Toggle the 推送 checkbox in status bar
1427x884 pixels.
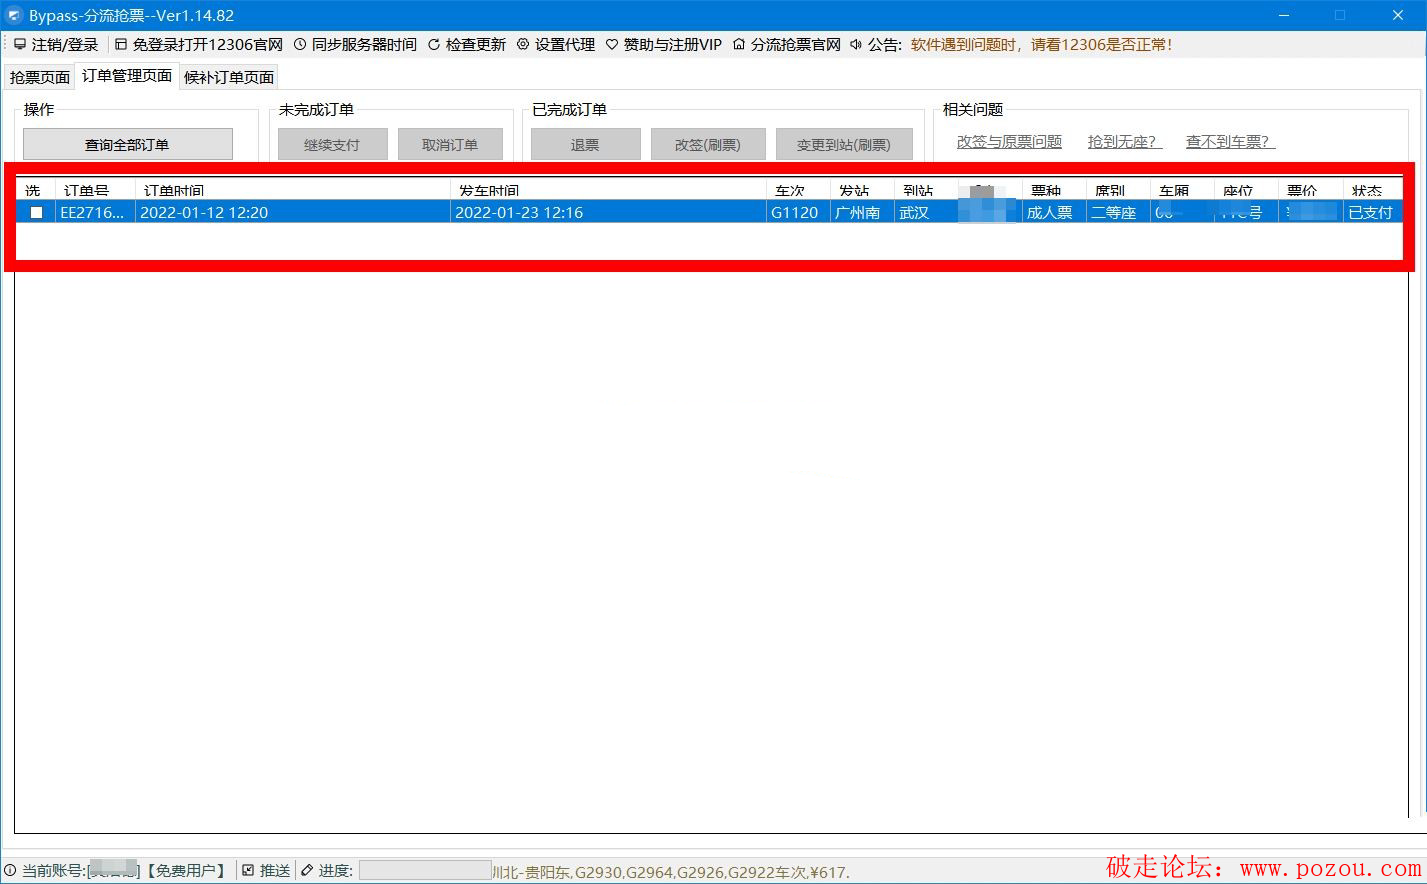point(248,871)
